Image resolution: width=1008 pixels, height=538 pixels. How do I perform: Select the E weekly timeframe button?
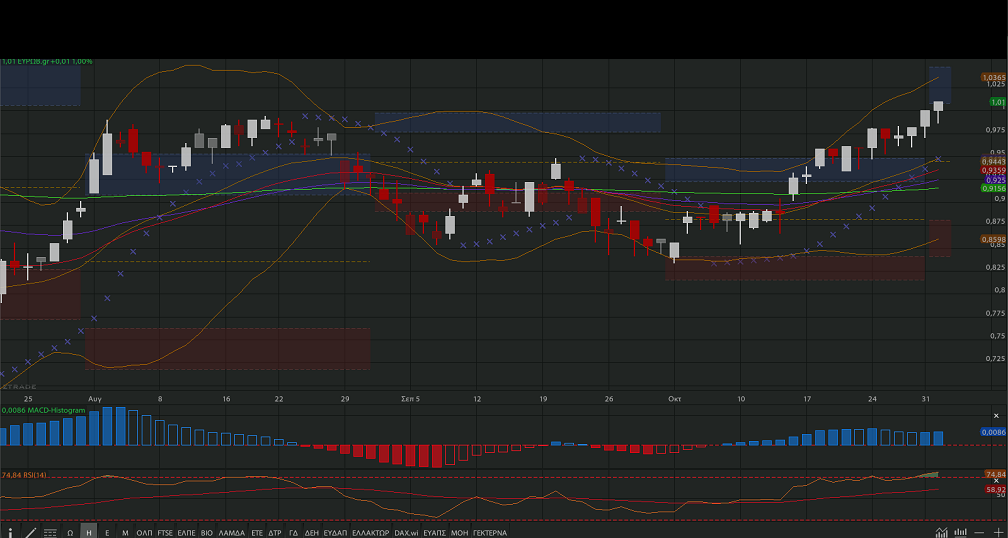coord(107,533)
